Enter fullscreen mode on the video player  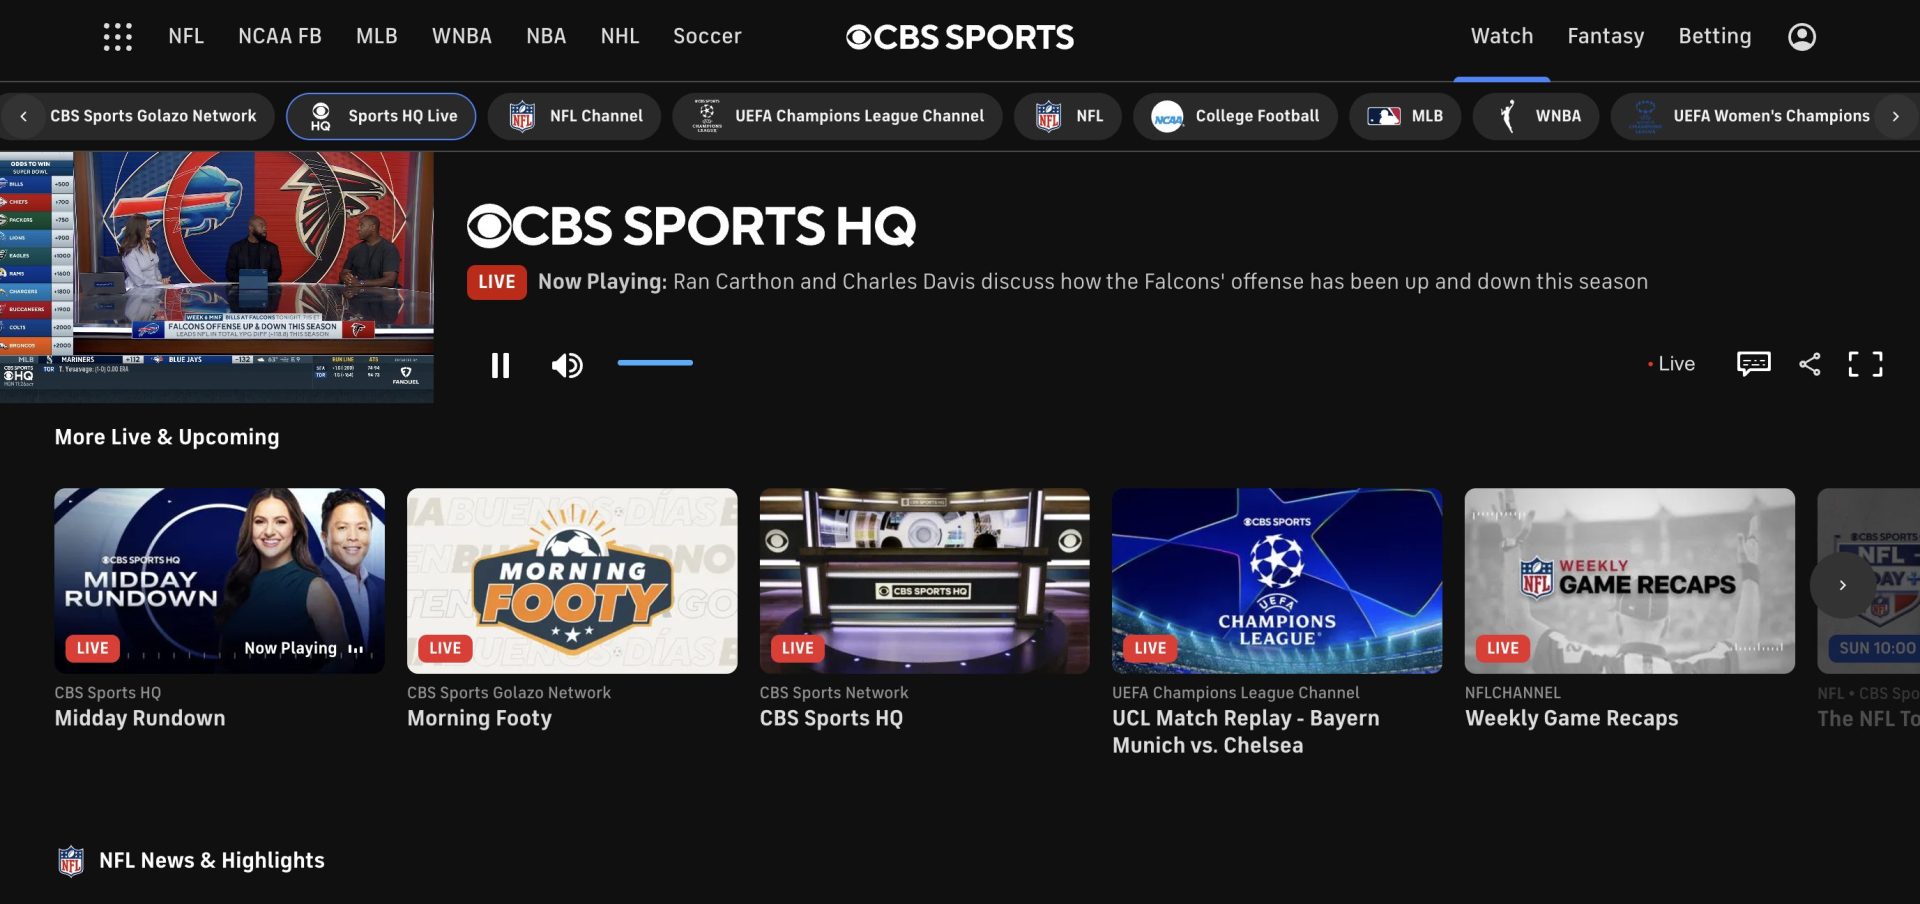pyautogui.click(x=1864, y=364)
